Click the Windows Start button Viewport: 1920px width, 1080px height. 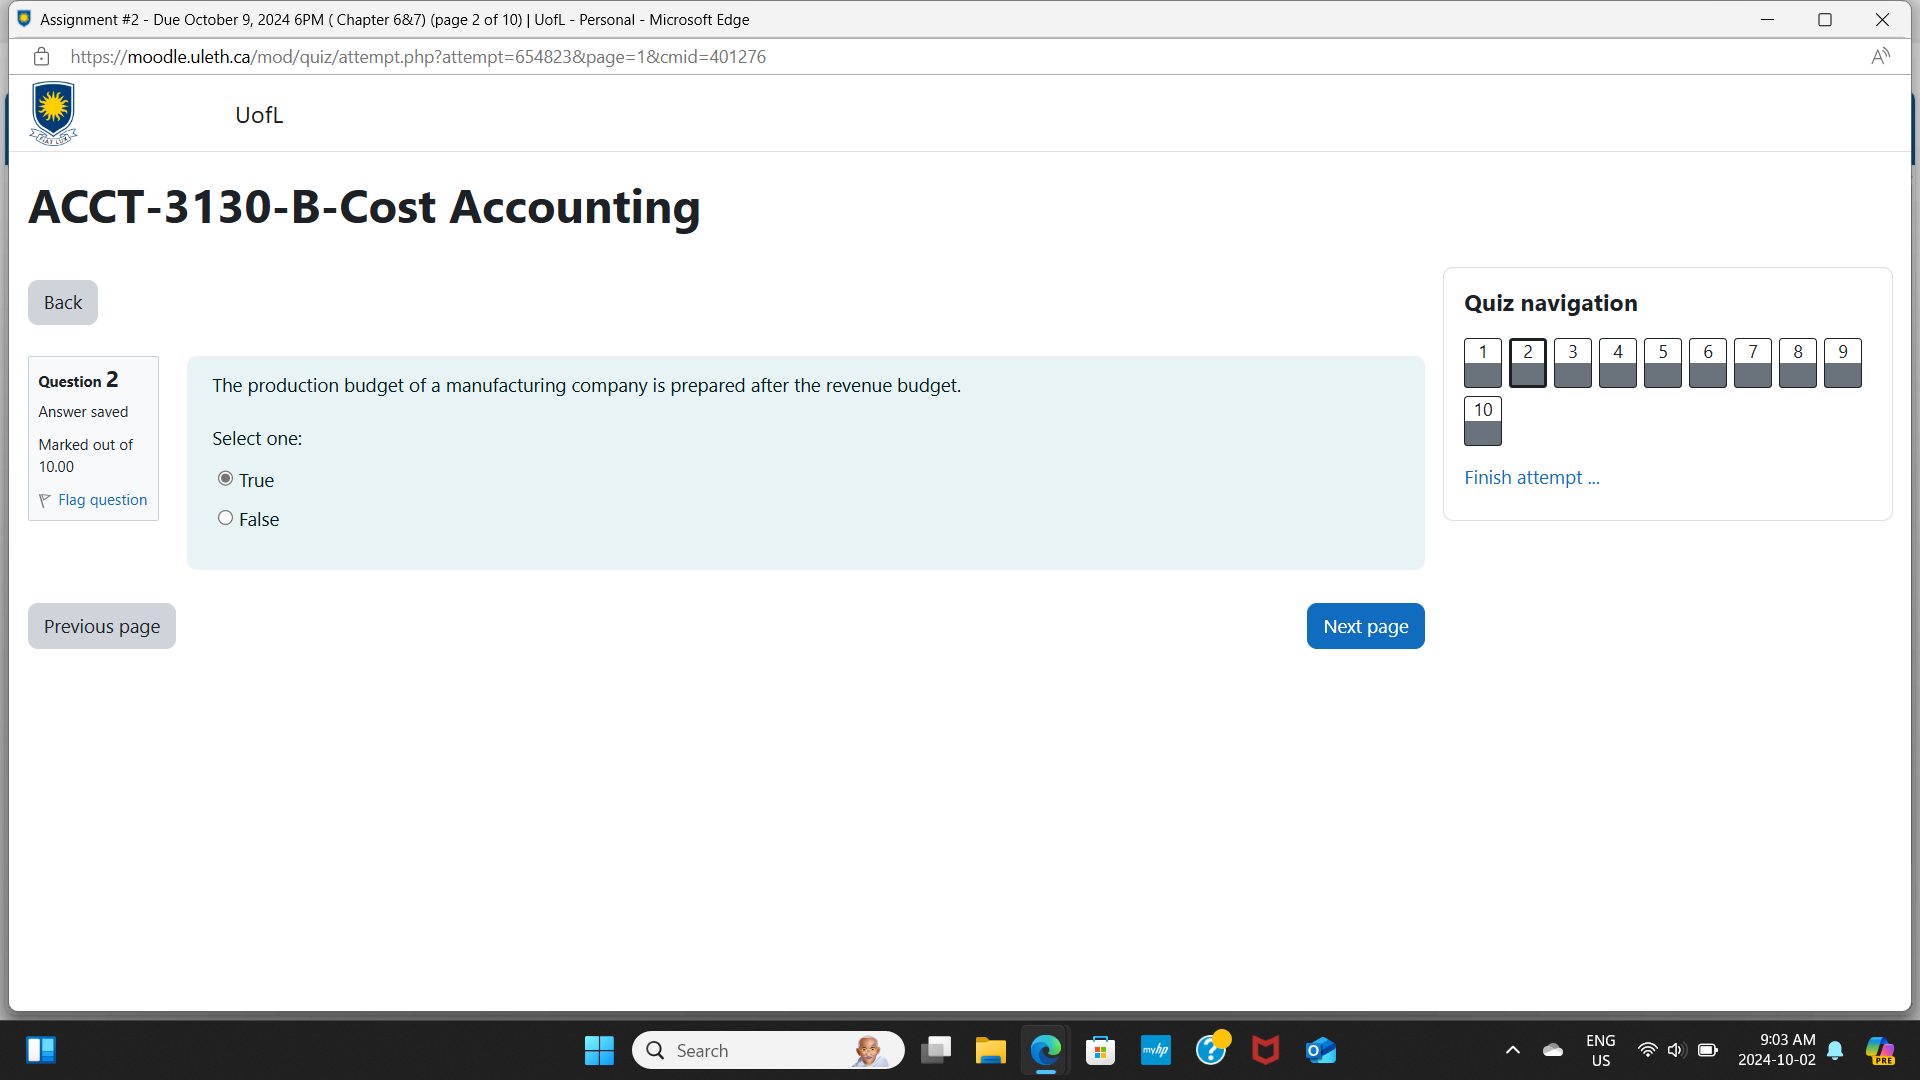coord(599,1050)
